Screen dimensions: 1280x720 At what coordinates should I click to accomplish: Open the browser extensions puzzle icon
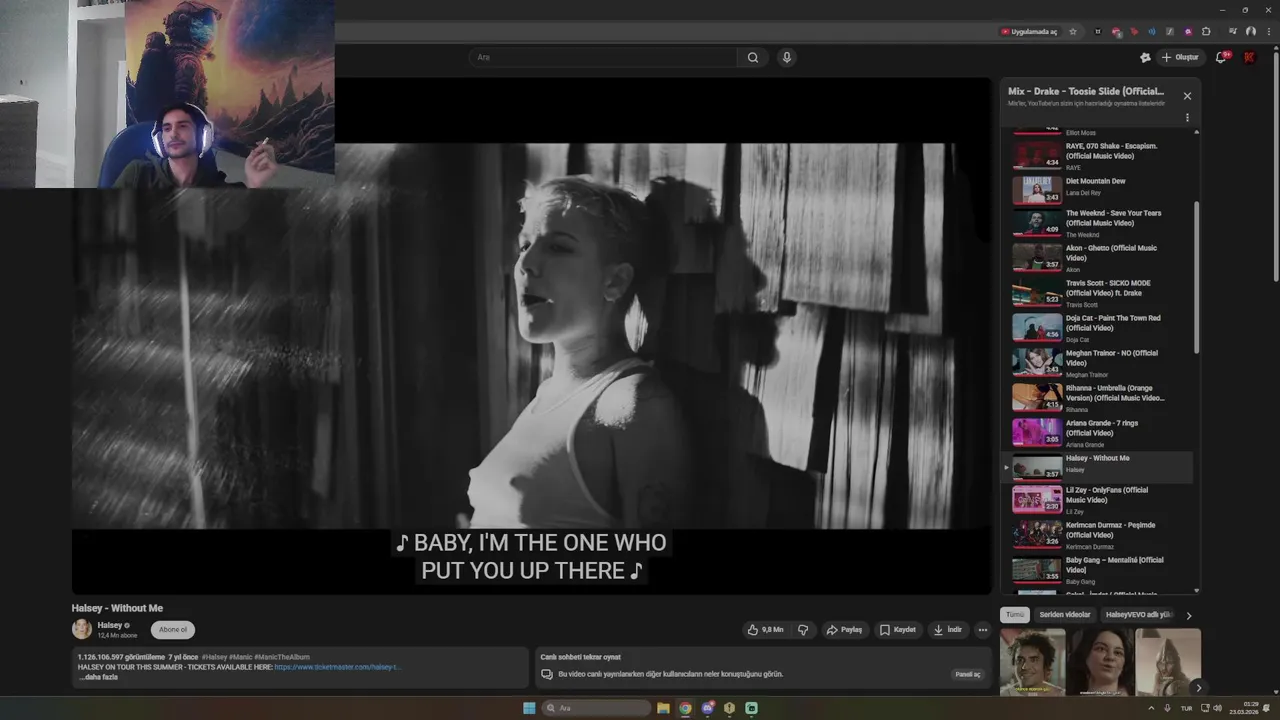pos(1206,31)
